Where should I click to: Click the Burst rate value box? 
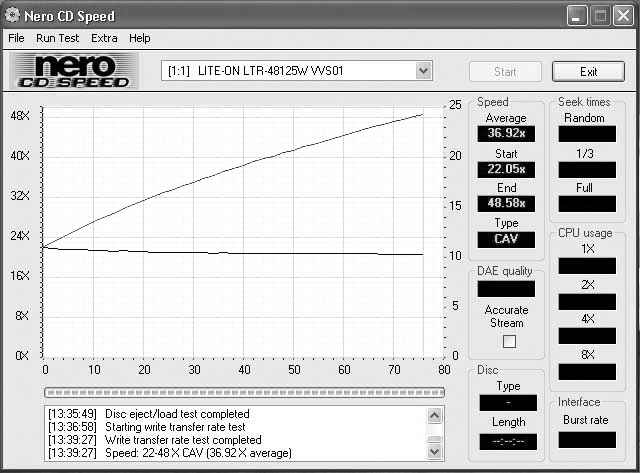click(587, 440)
